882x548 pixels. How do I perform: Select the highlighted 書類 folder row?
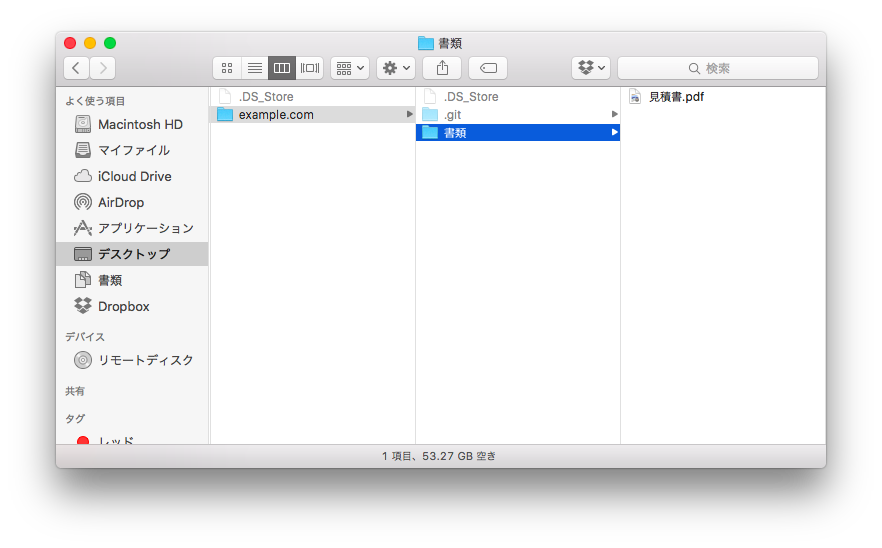pyautogui.click(x=518, y=133)
